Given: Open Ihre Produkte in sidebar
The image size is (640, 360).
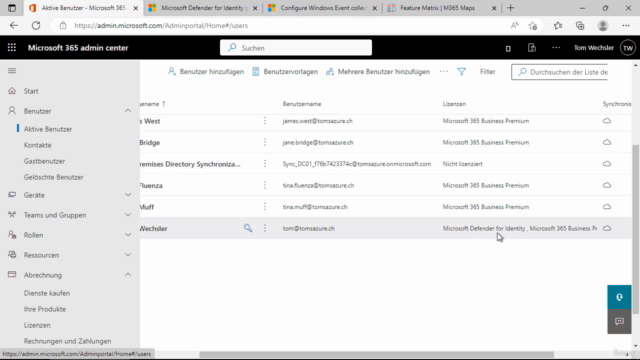Looking at the screenshot, I should [x=45, y=309].
